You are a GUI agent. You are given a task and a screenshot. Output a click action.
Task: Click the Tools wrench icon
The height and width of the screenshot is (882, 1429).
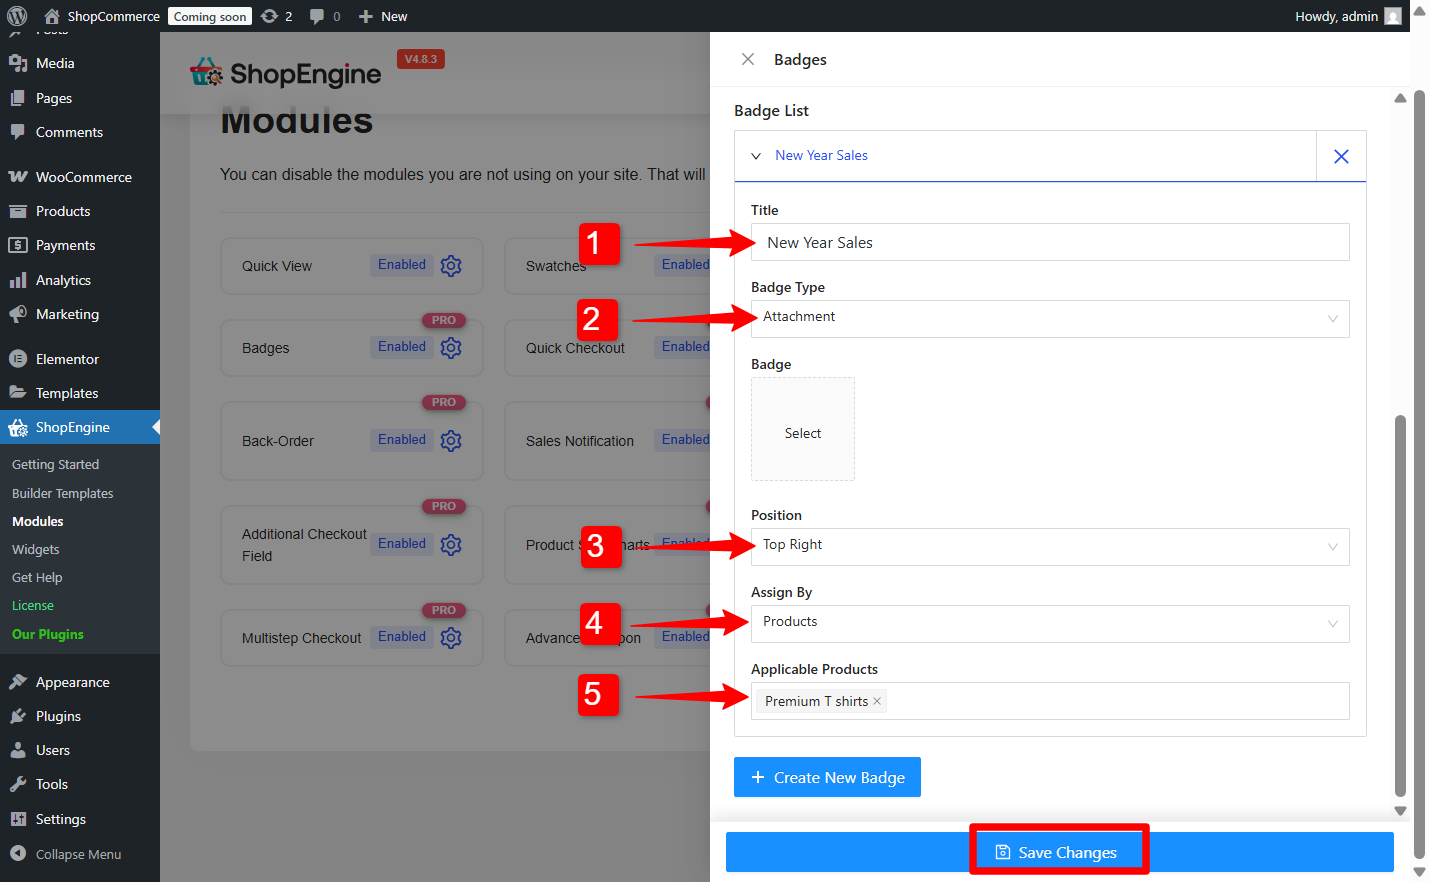(x=18, y=784)
